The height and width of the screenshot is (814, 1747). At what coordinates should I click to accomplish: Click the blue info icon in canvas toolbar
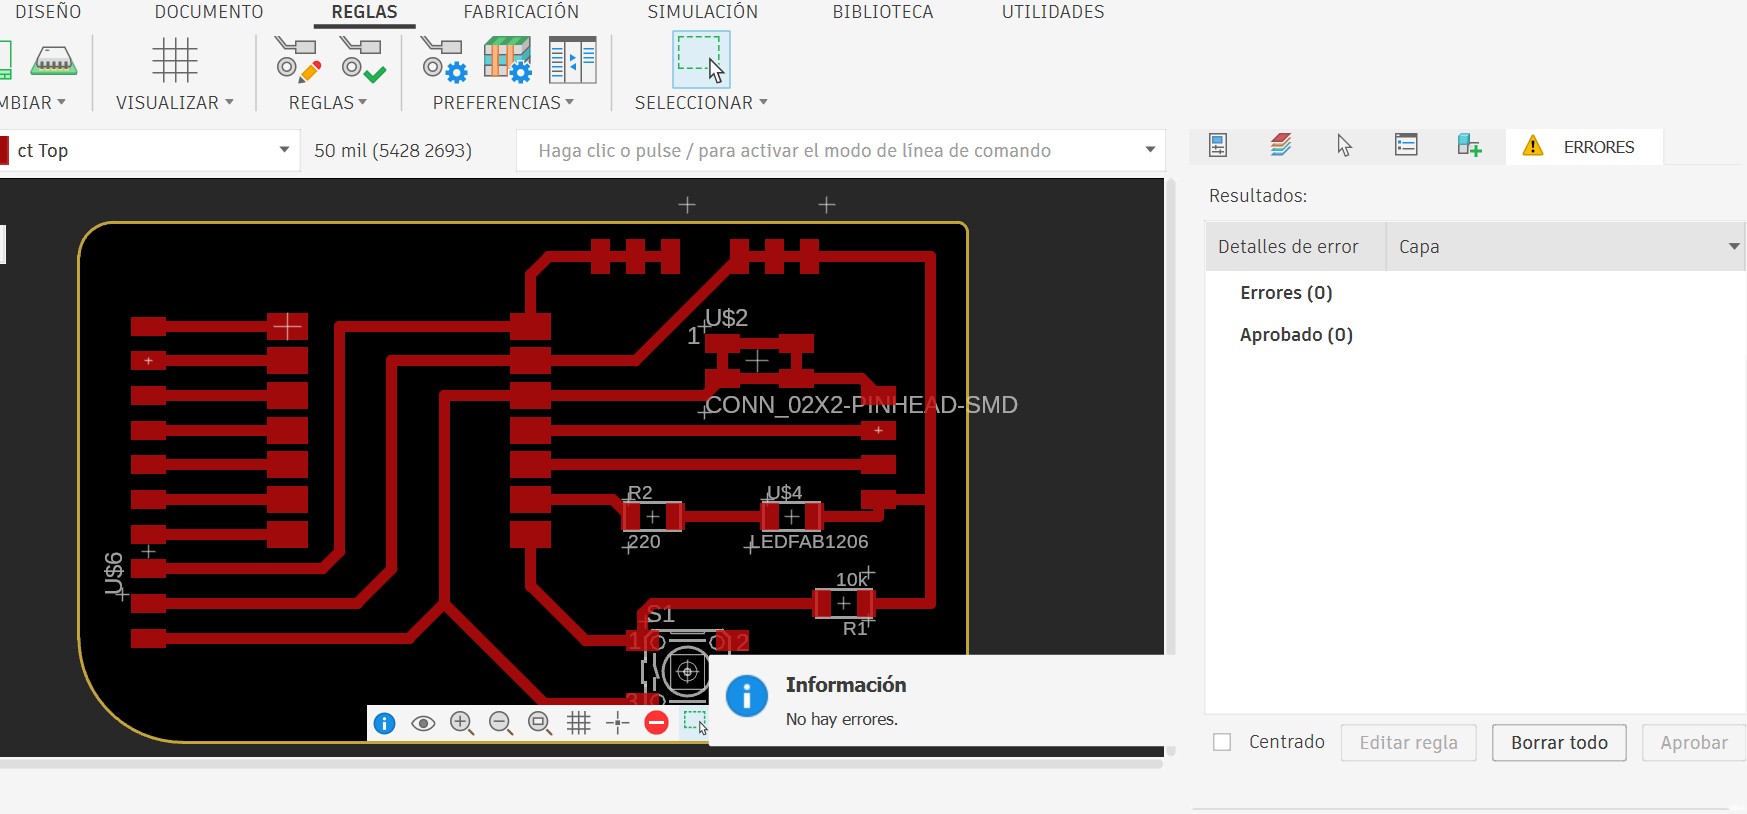384,723
